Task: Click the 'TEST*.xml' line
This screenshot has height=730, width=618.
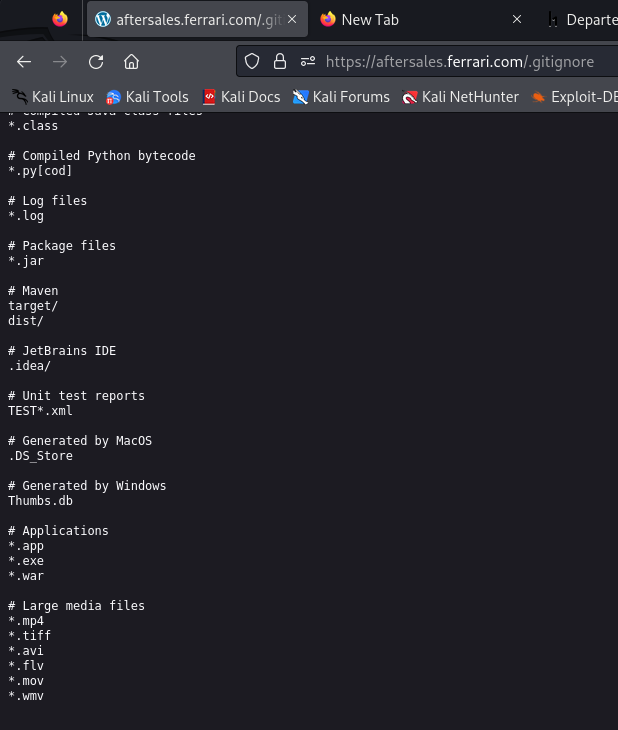Action: tap(40, 411)
